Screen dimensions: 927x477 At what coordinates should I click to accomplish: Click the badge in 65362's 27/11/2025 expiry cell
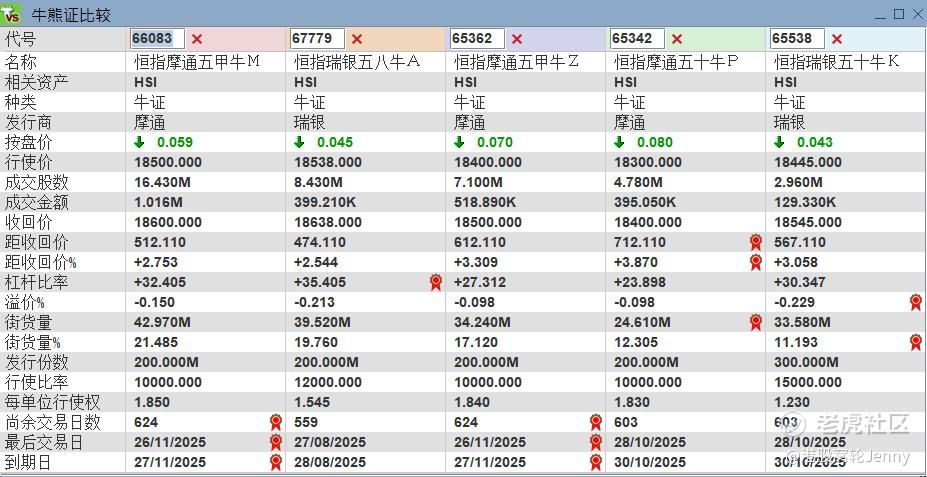pos(595,462)
